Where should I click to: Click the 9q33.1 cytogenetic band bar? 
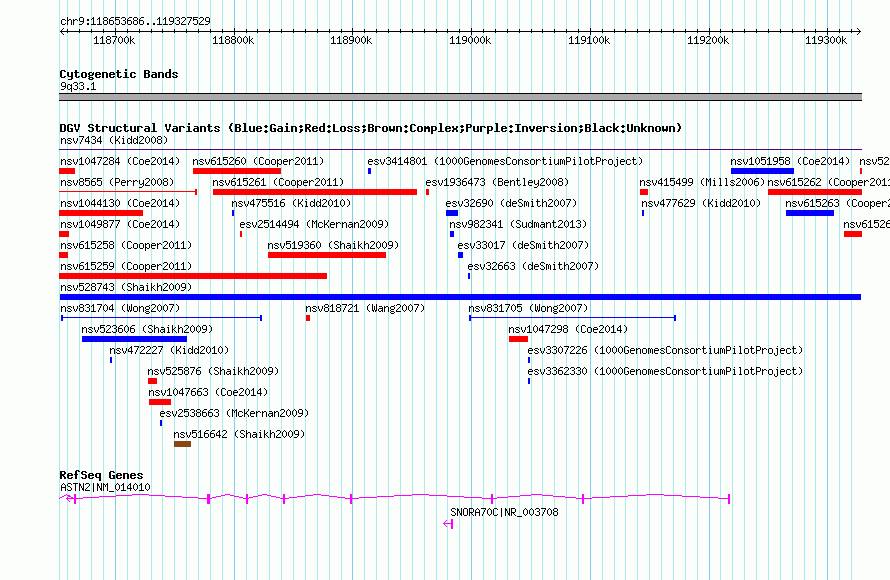(460, 97)
